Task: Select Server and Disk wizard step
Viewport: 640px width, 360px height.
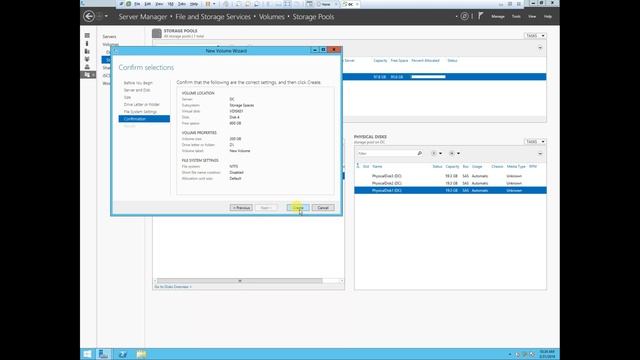Action: pyautogui.click(x=137, y=90)
